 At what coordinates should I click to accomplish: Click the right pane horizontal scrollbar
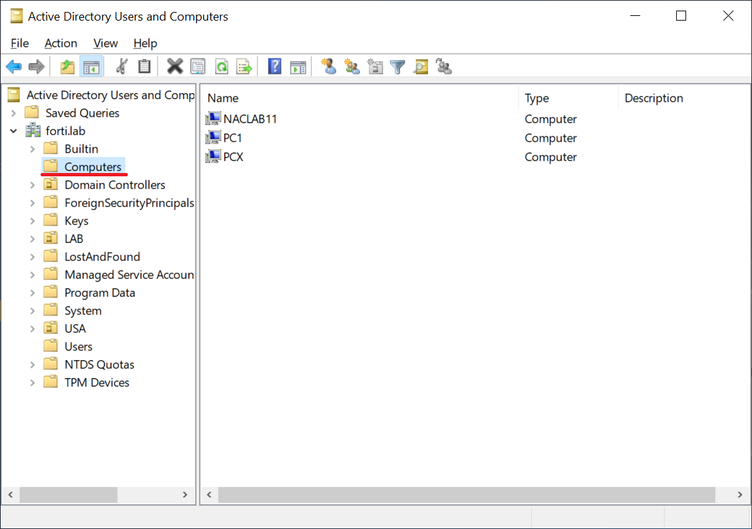tap(467, 495)
